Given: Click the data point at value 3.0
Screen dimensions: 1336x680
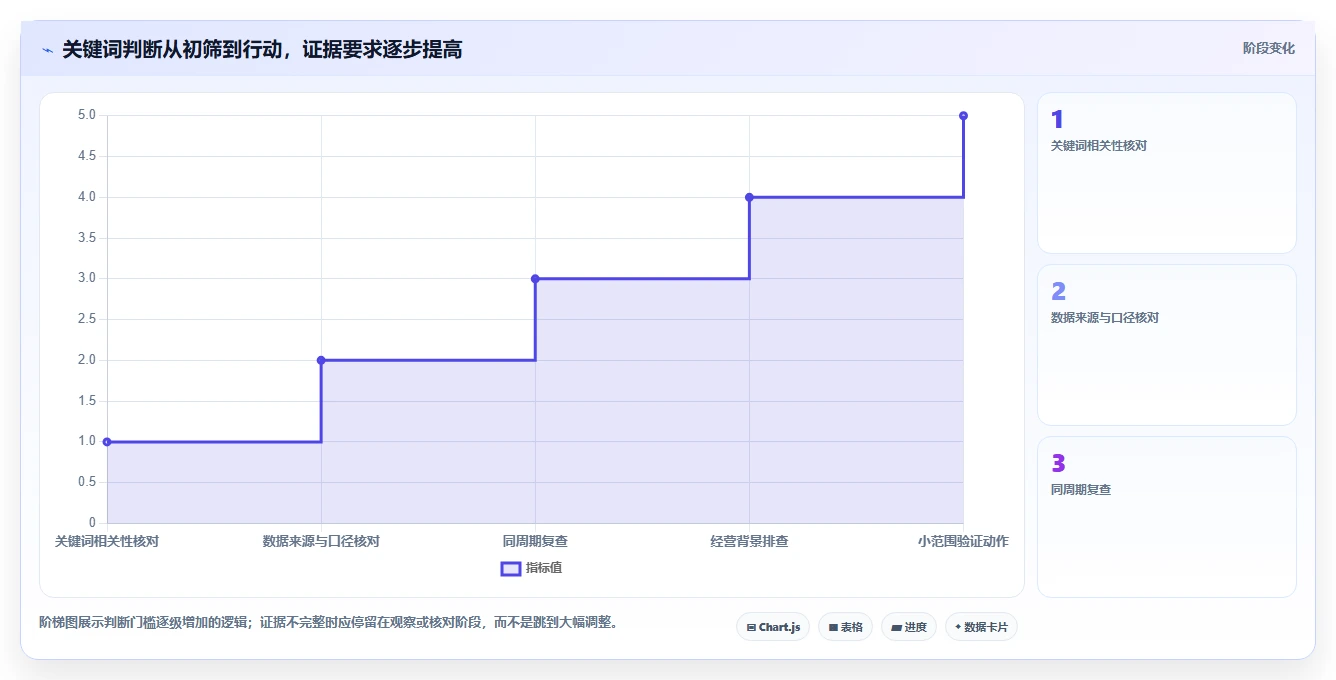Looking at the screenshot, I should [x=535, y=279].
